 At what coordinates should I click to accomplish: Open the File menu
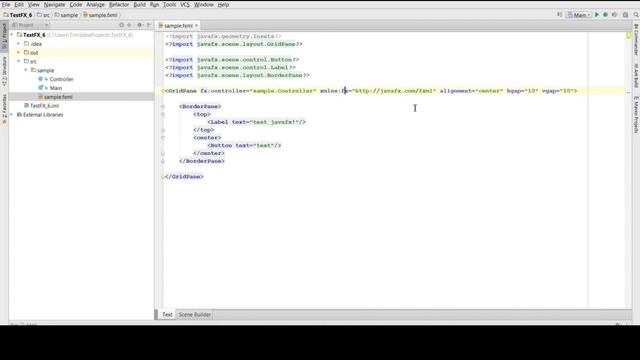[6, 4]
